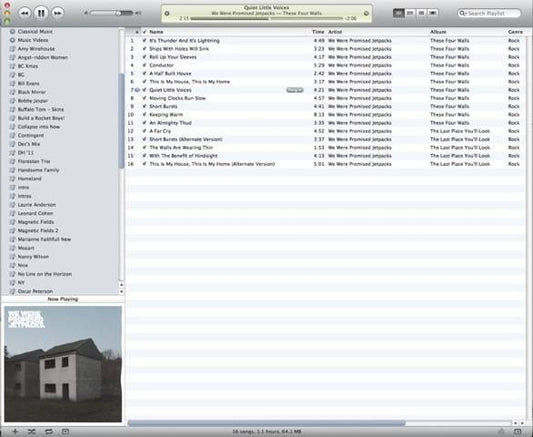Click the right arrow in the song display
Screen dimensions: 533x437
tap(366, 13)
